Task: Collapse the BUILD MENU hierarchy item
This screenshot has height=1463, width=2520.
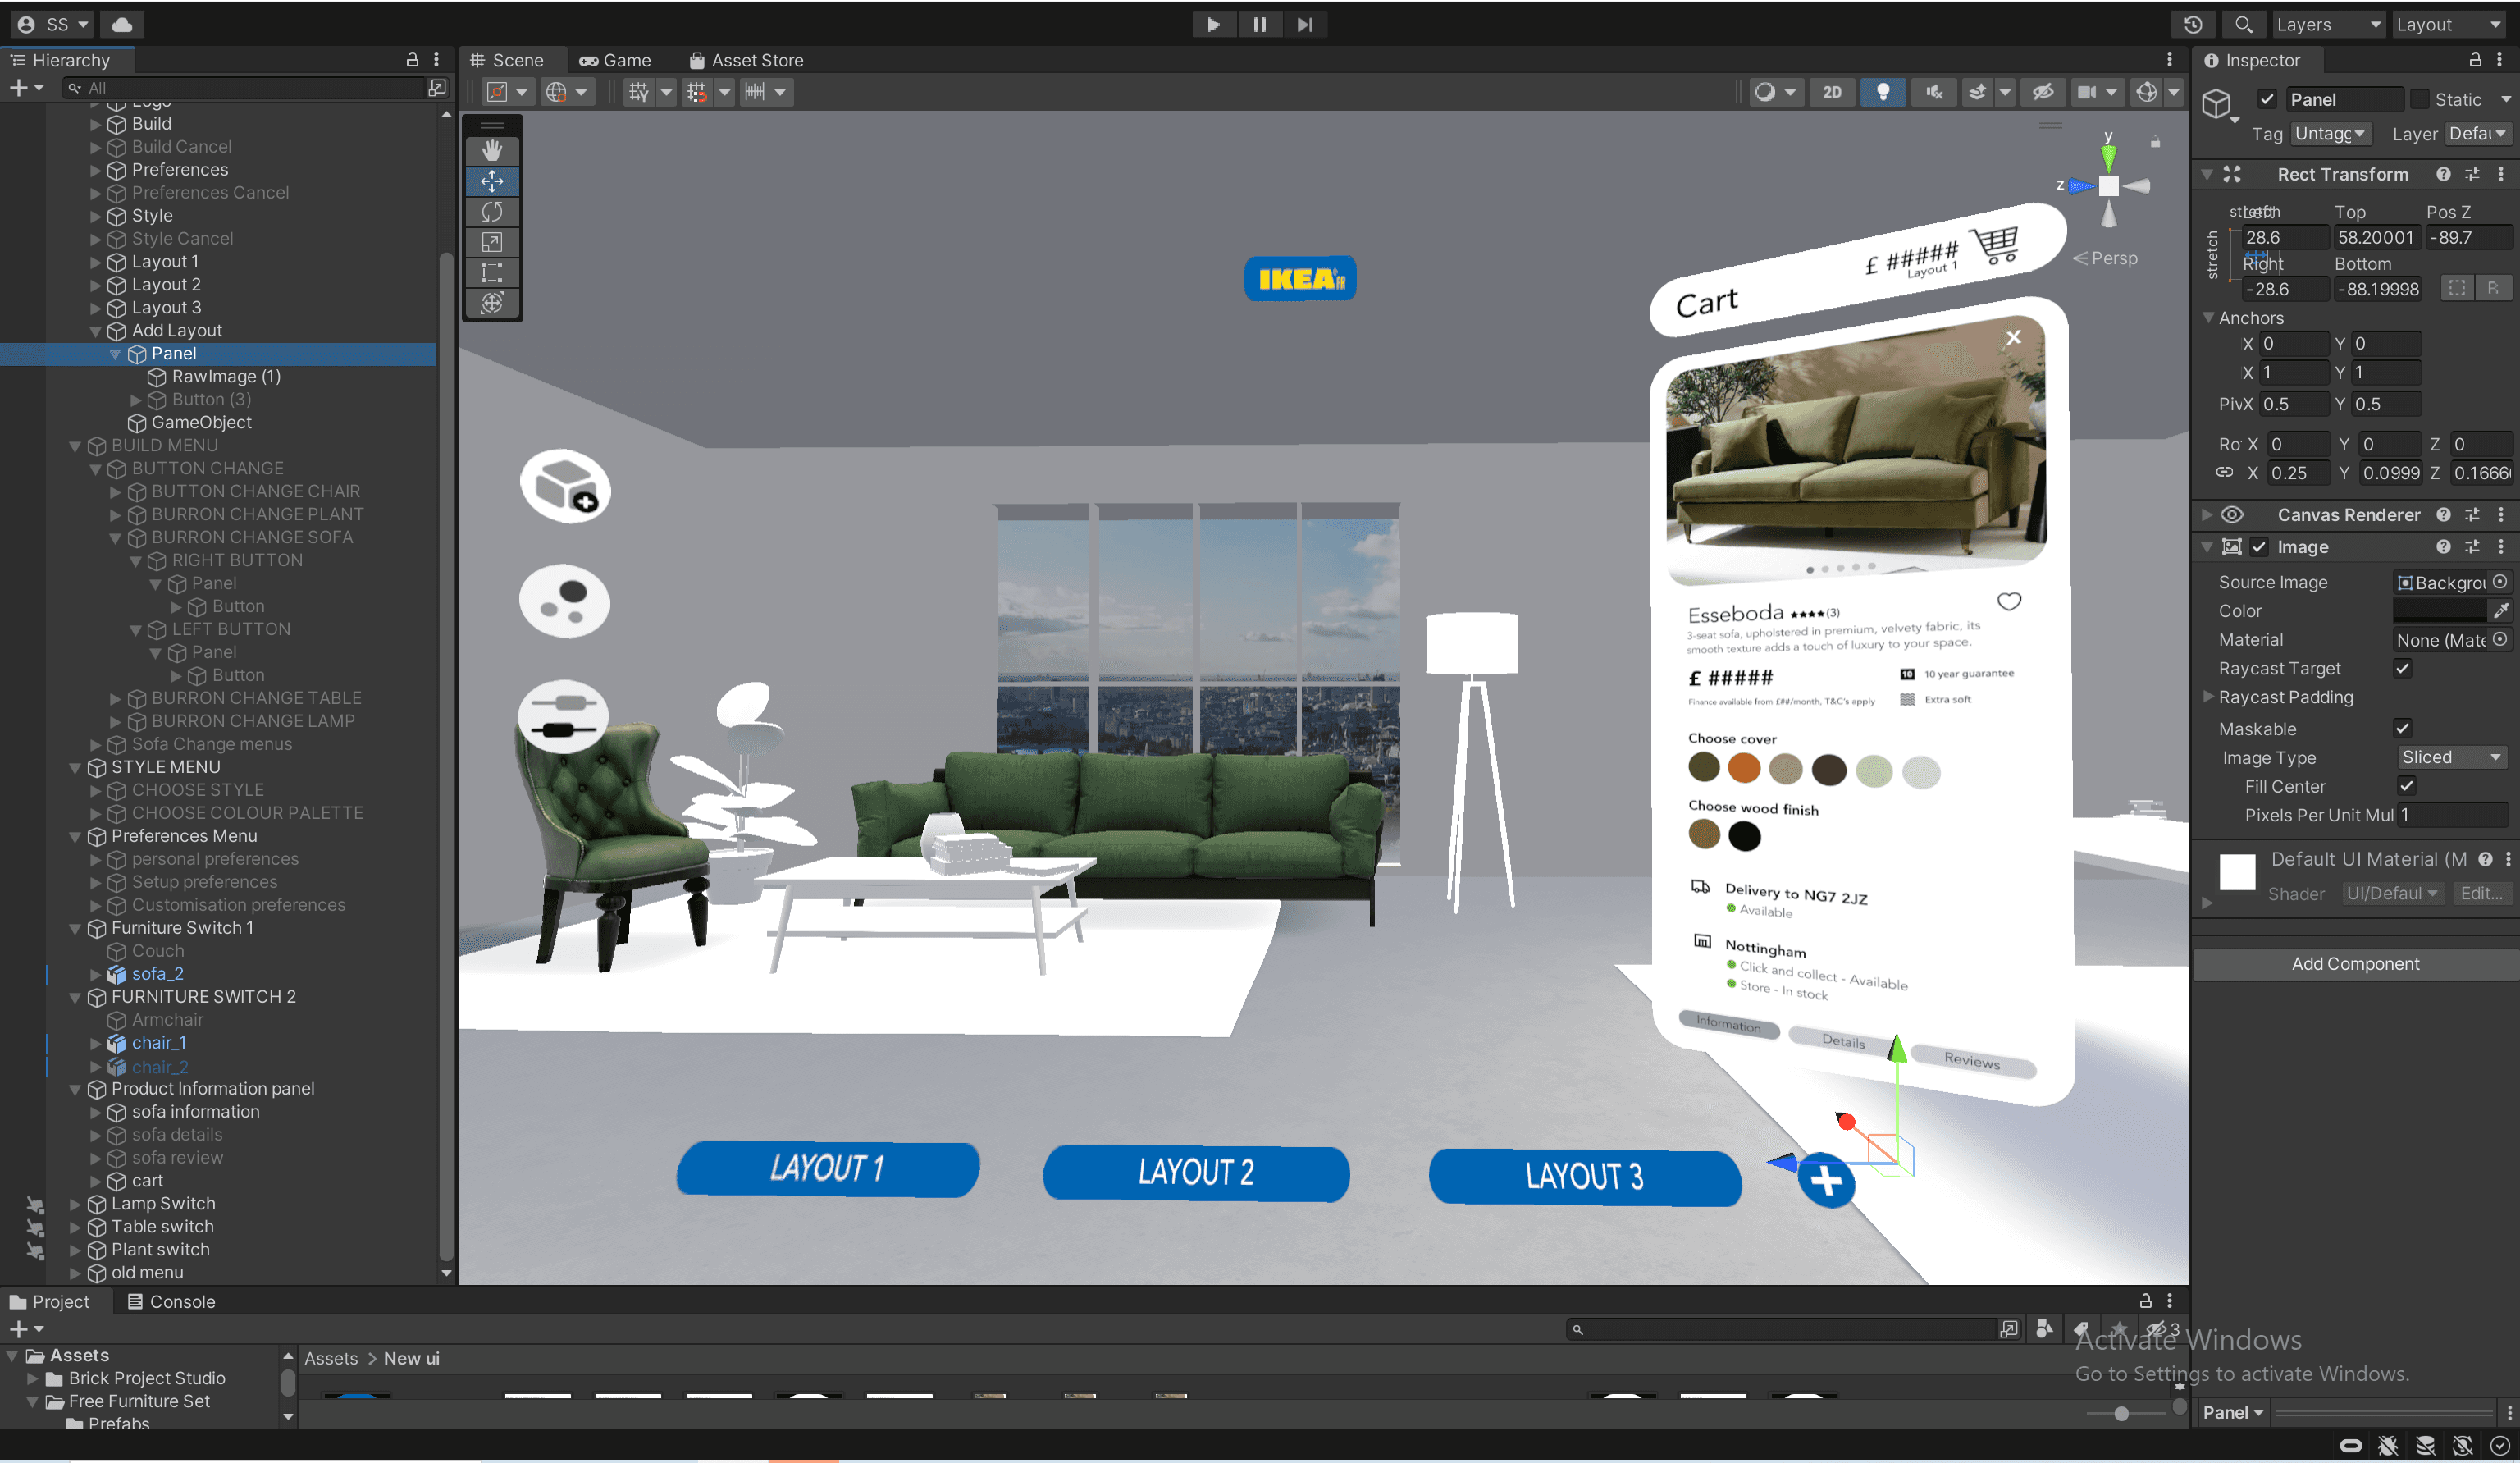Action: point(75,446)
